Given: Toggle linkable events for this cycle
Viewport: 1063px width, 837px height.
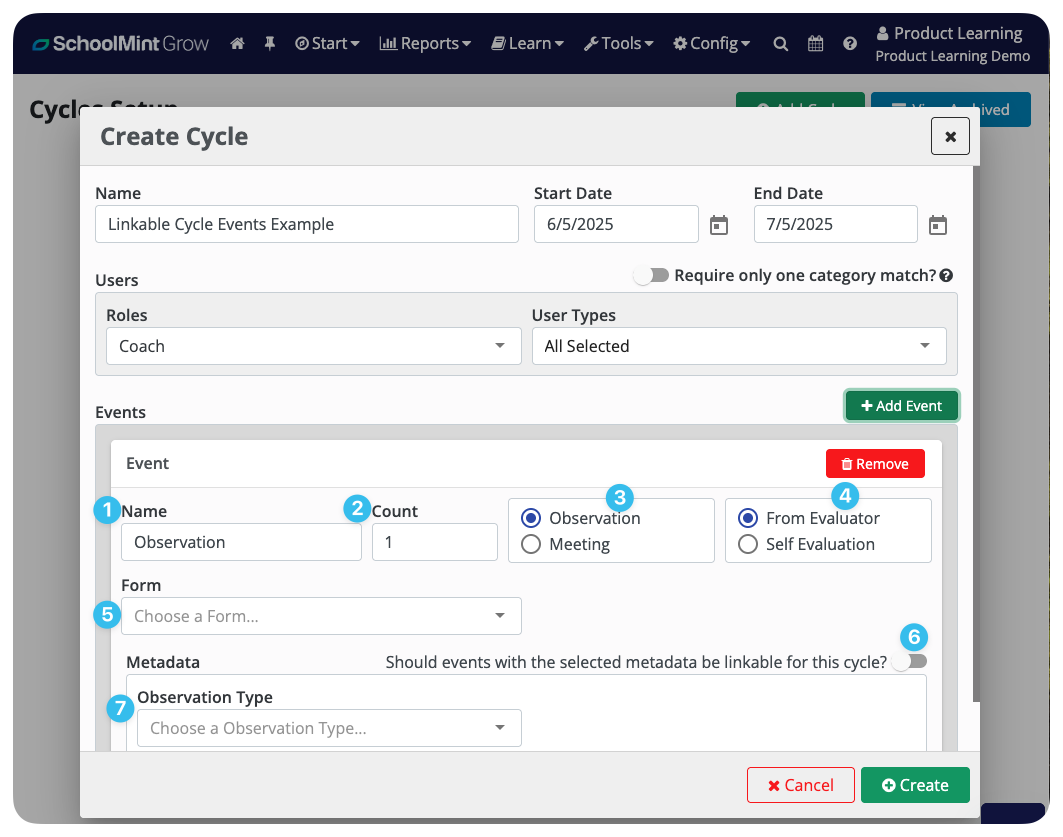Looking at the screenshot, I should tap(910, 661).
